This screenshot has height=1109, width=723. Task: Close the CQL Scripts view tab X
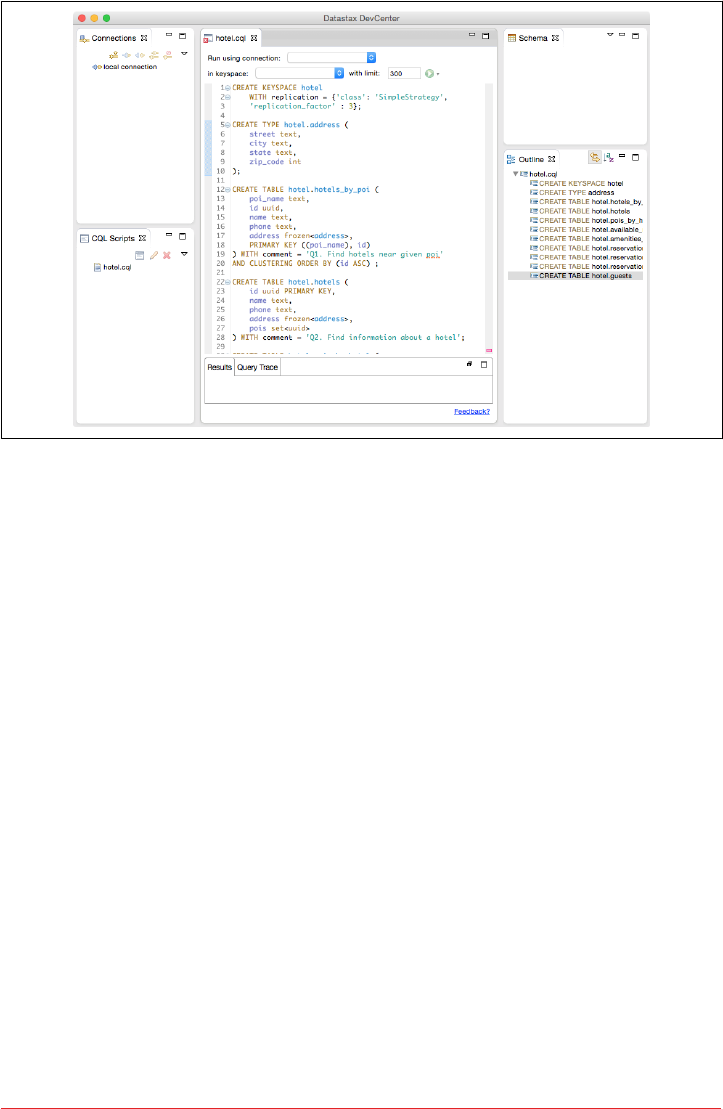click(142, 238)
